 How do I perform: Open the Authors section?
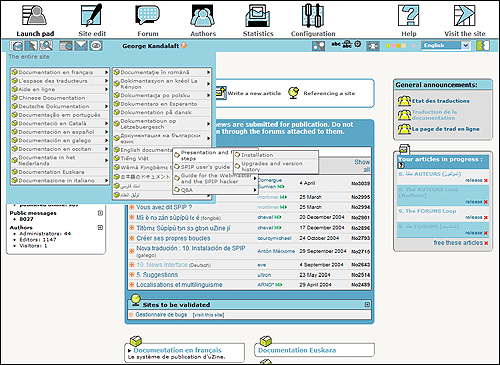tap(203, 19)
